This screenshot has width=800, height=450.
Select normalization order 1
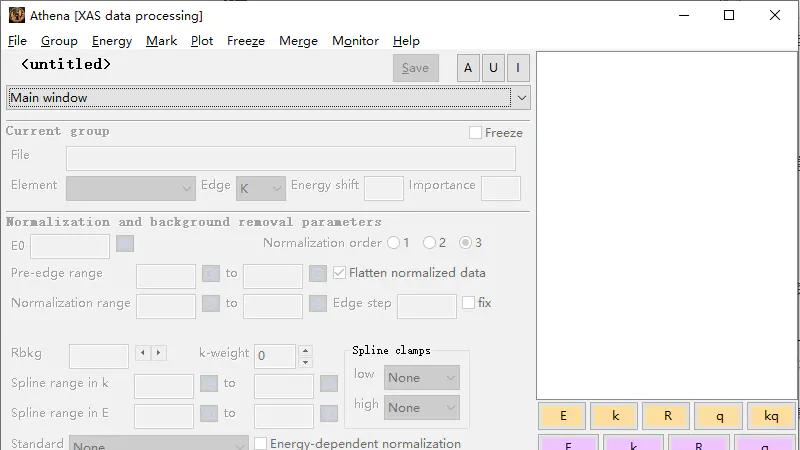click(393, 243)
